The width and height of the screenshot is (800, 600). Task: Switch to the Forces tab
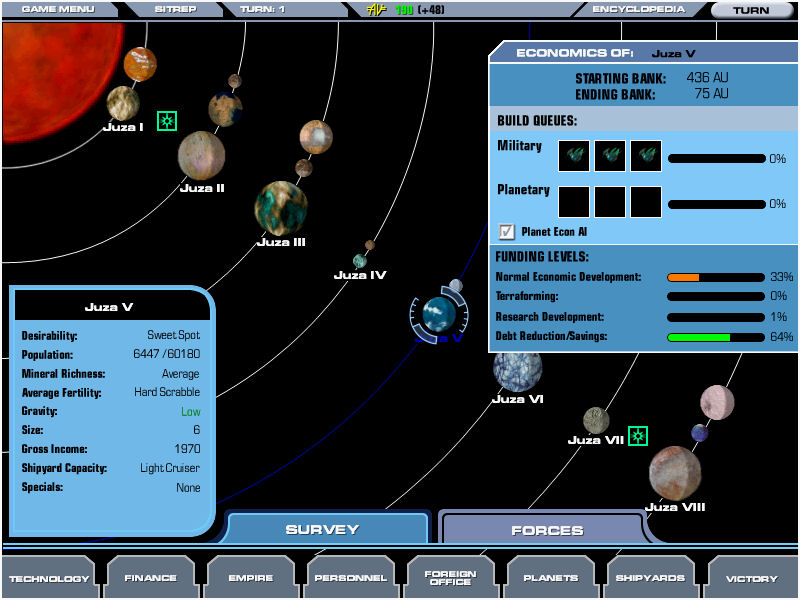click(x=547, y=530)
